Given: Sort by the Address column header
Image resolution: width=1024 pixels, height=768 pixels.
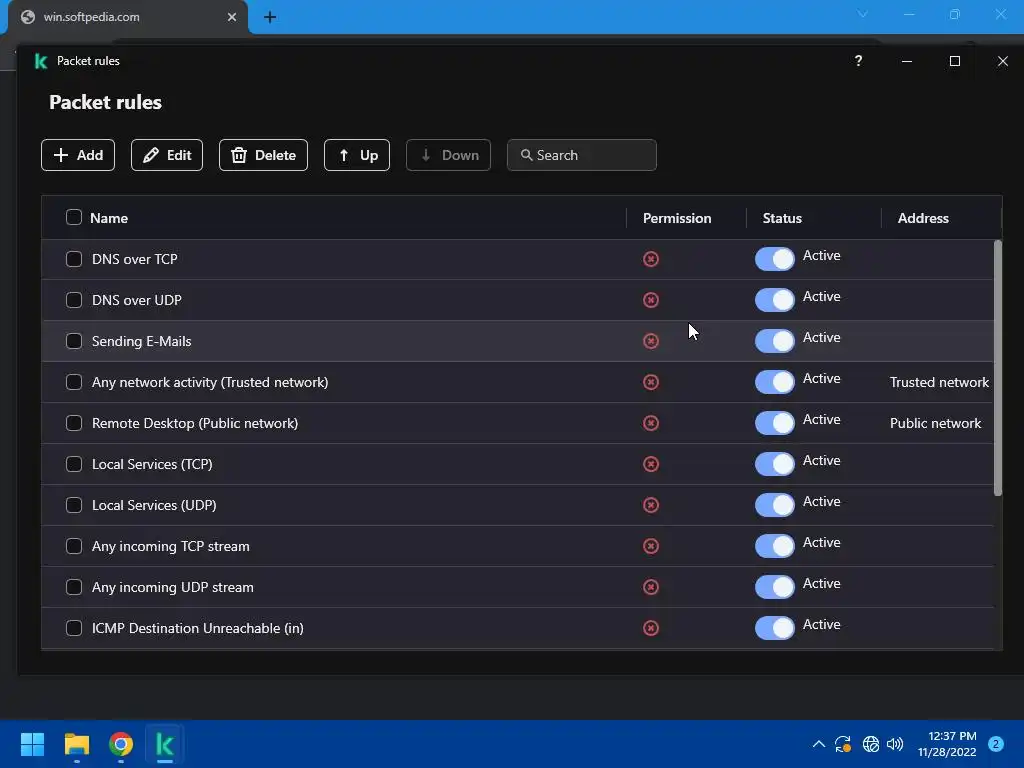Looking at the screenshot, I should [923, 218].
